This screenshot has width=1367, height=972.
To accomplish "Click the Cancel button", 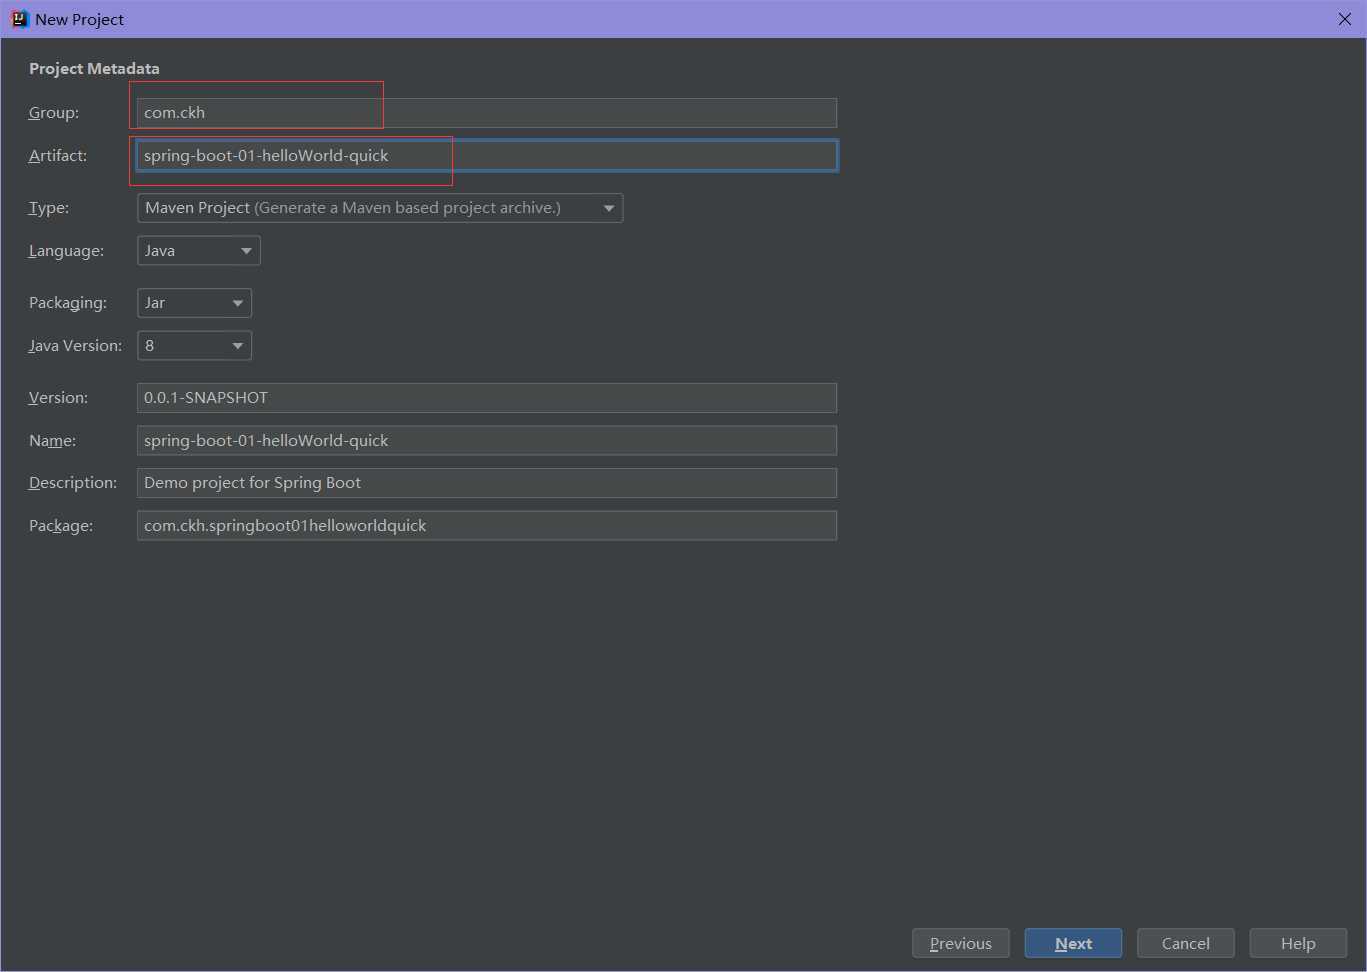I will tap(1186, 943).
